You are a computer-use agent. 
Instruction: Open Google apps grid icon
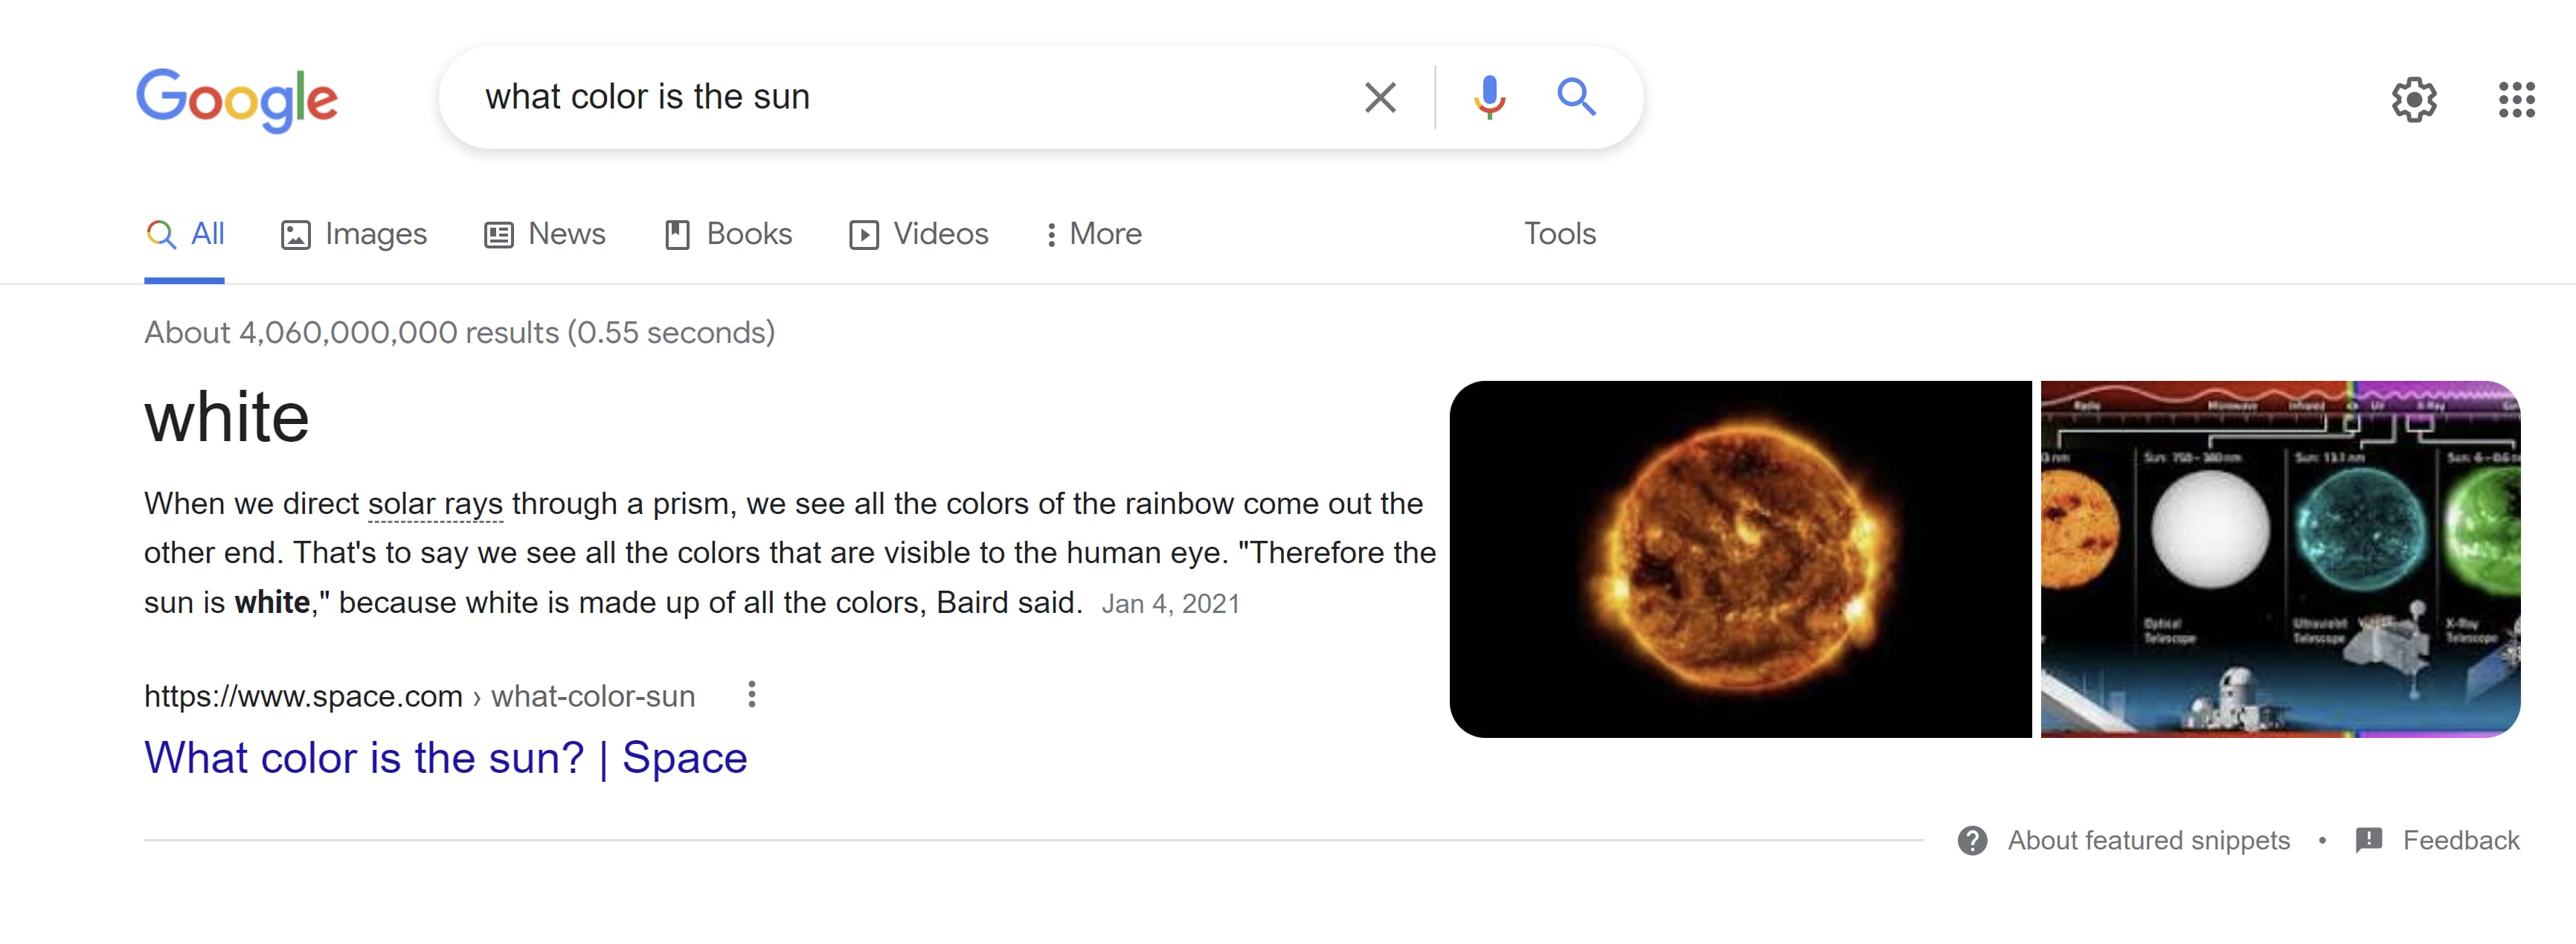2515,100
